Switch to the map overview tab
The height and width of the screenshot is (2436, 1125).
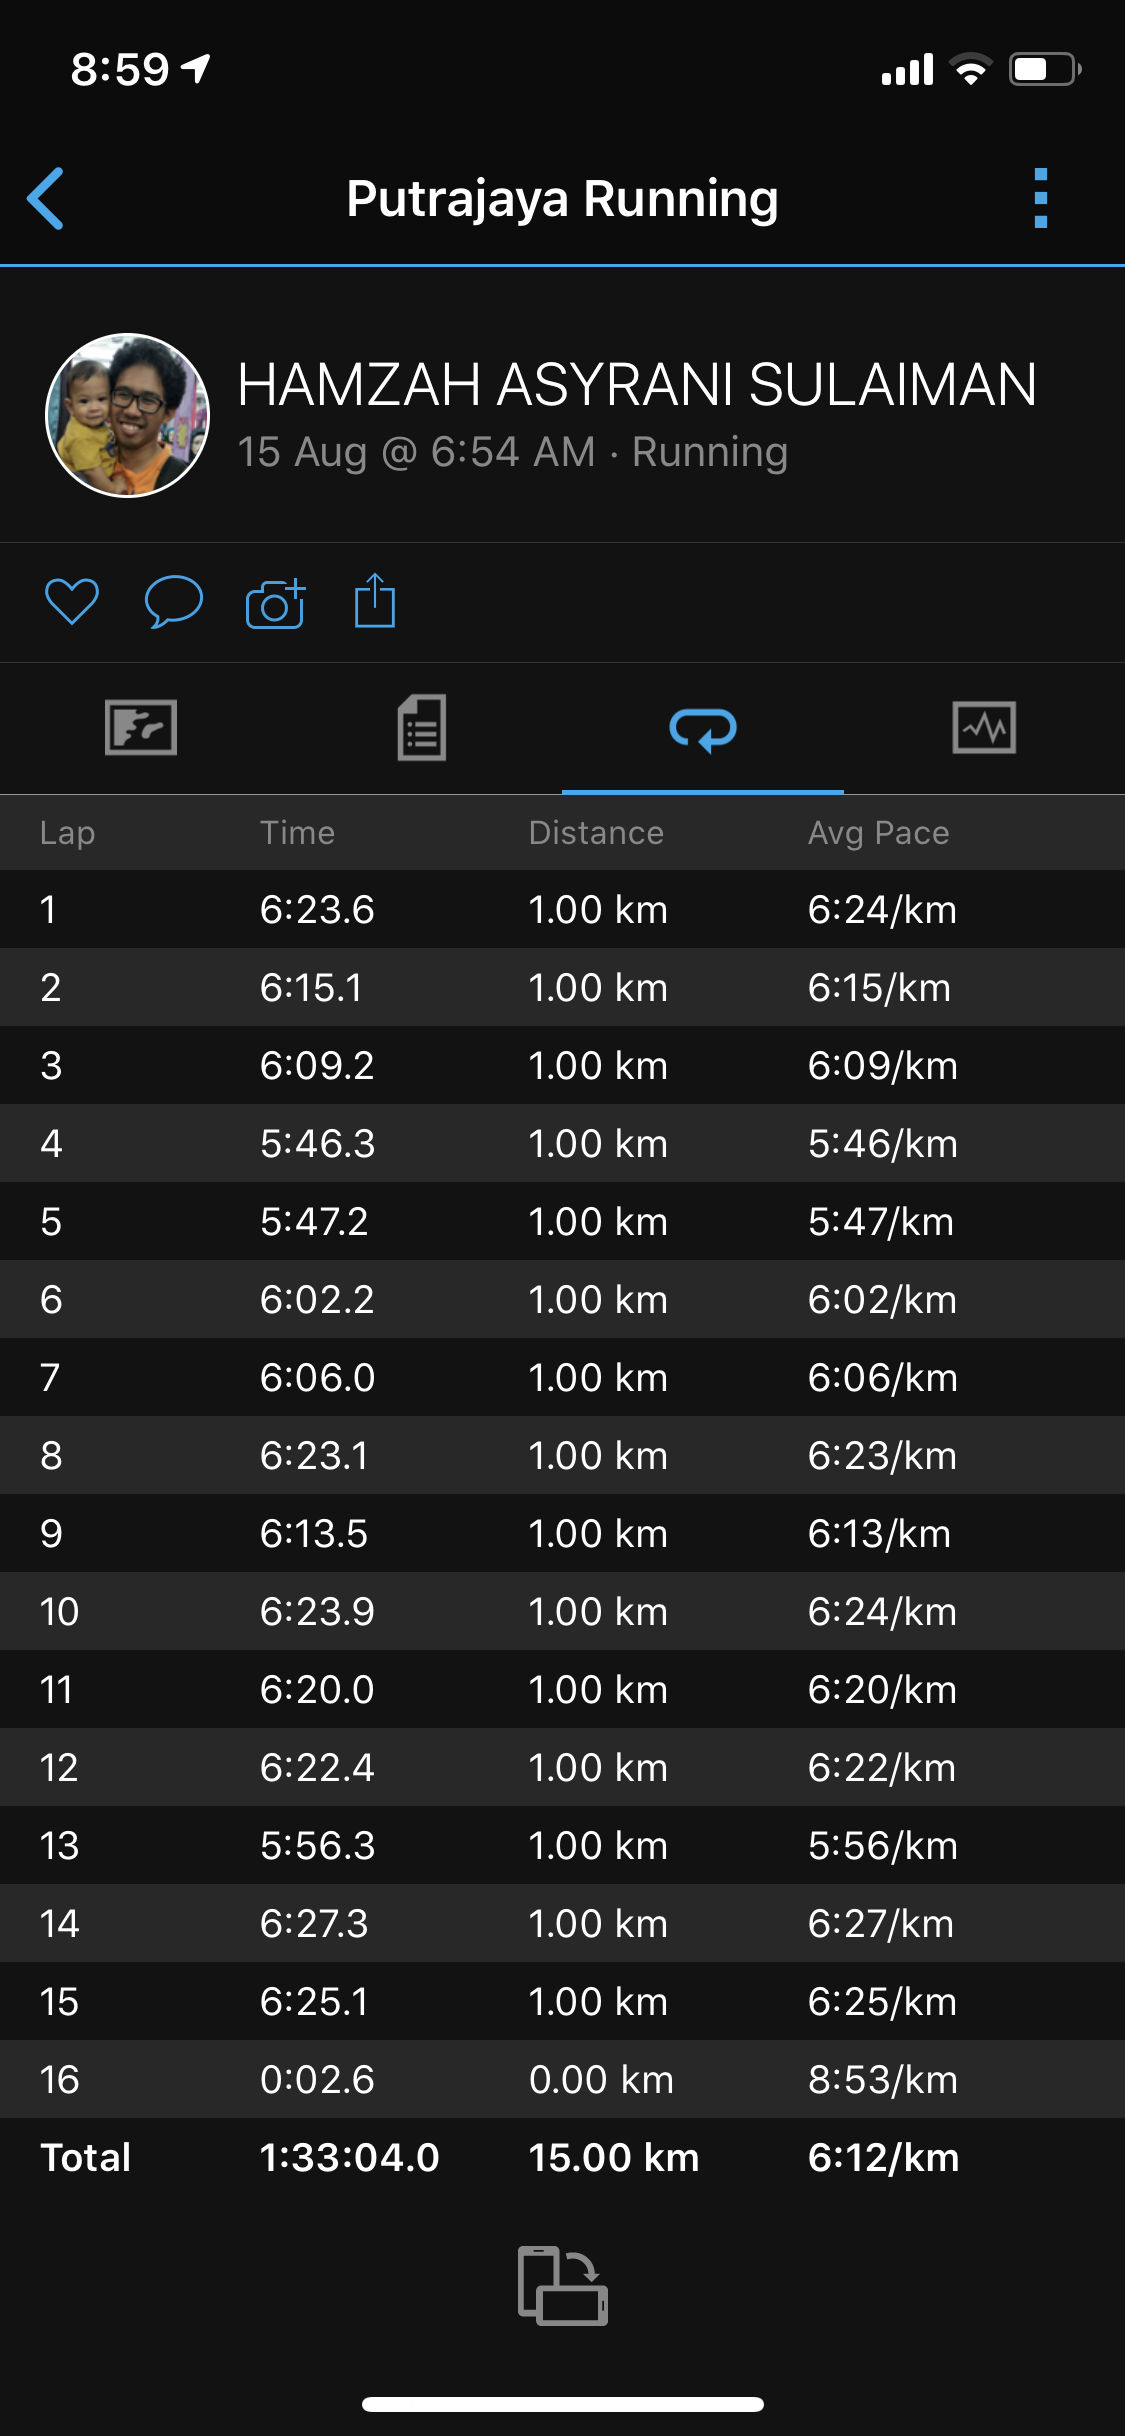coord(141,727)
